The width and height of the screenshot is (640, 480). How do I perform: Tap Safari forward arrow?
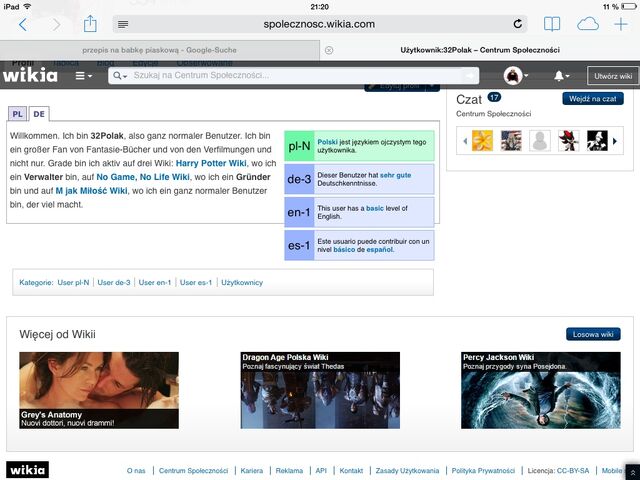(x=56, y=24)
